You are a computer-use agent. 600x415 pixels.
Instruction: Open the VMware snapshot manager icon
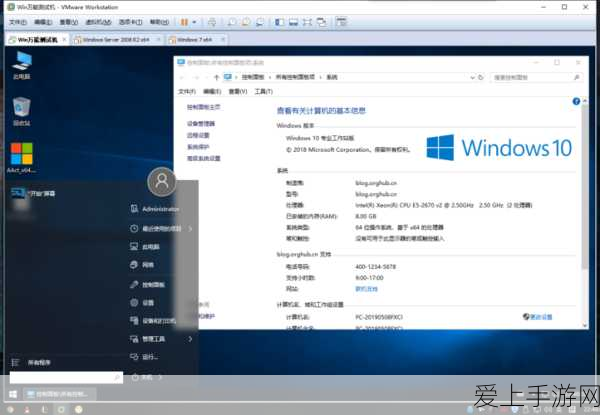(260, 22)
